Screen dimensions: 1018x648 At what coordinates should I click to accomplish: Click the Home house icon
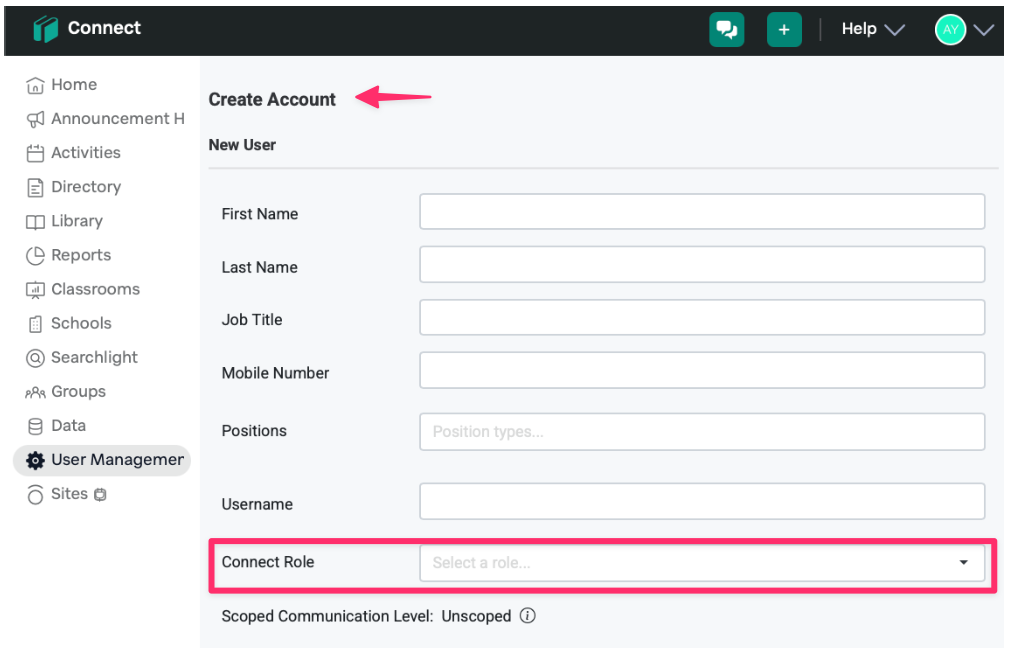point(35,86)
